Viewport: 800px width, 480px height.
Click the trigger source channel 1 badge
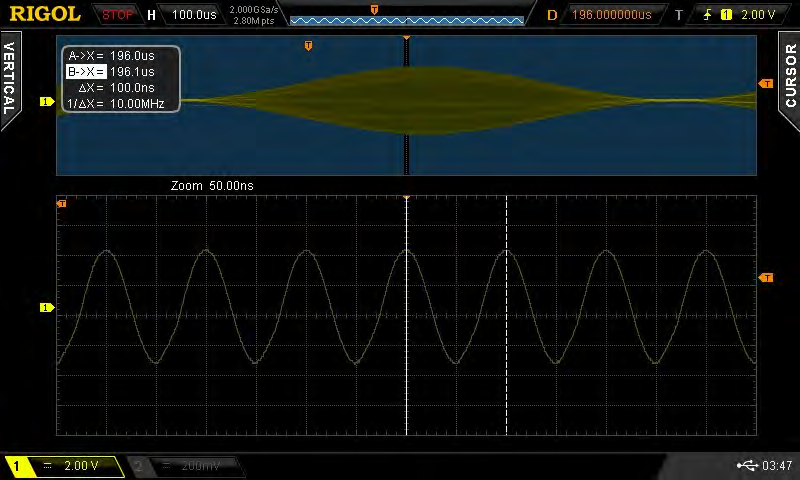pyautogui.click(x=726, y=15)
